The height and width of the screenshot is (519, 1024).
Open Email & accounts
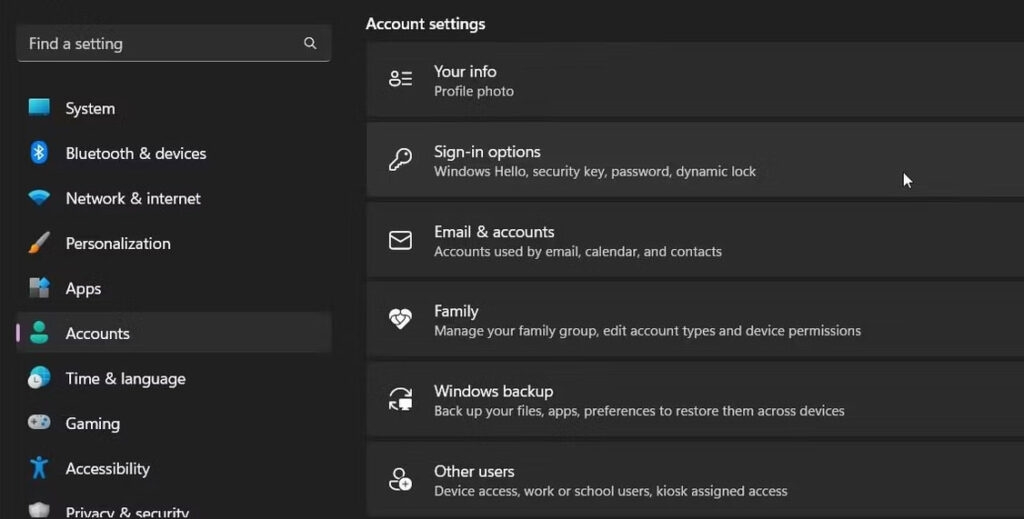695,240
